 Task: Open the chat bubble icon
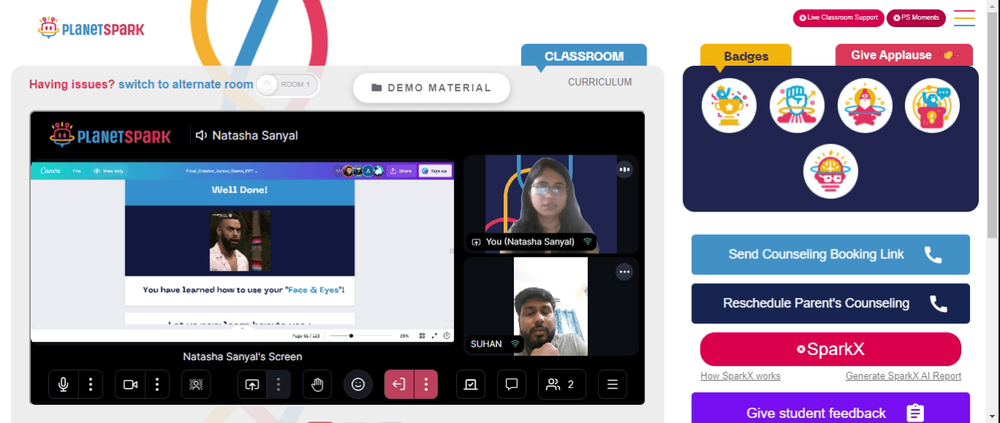point(511,385)
